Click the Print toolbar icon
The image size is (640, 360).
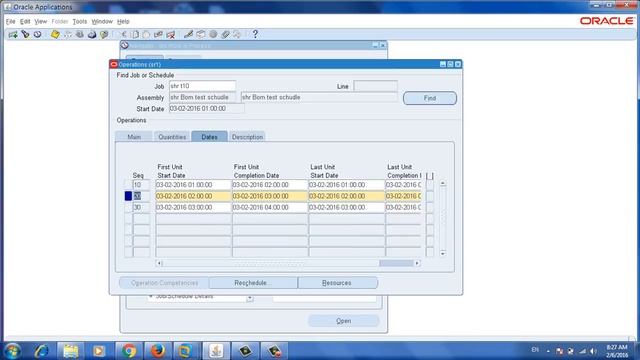(x=92, y=35)
